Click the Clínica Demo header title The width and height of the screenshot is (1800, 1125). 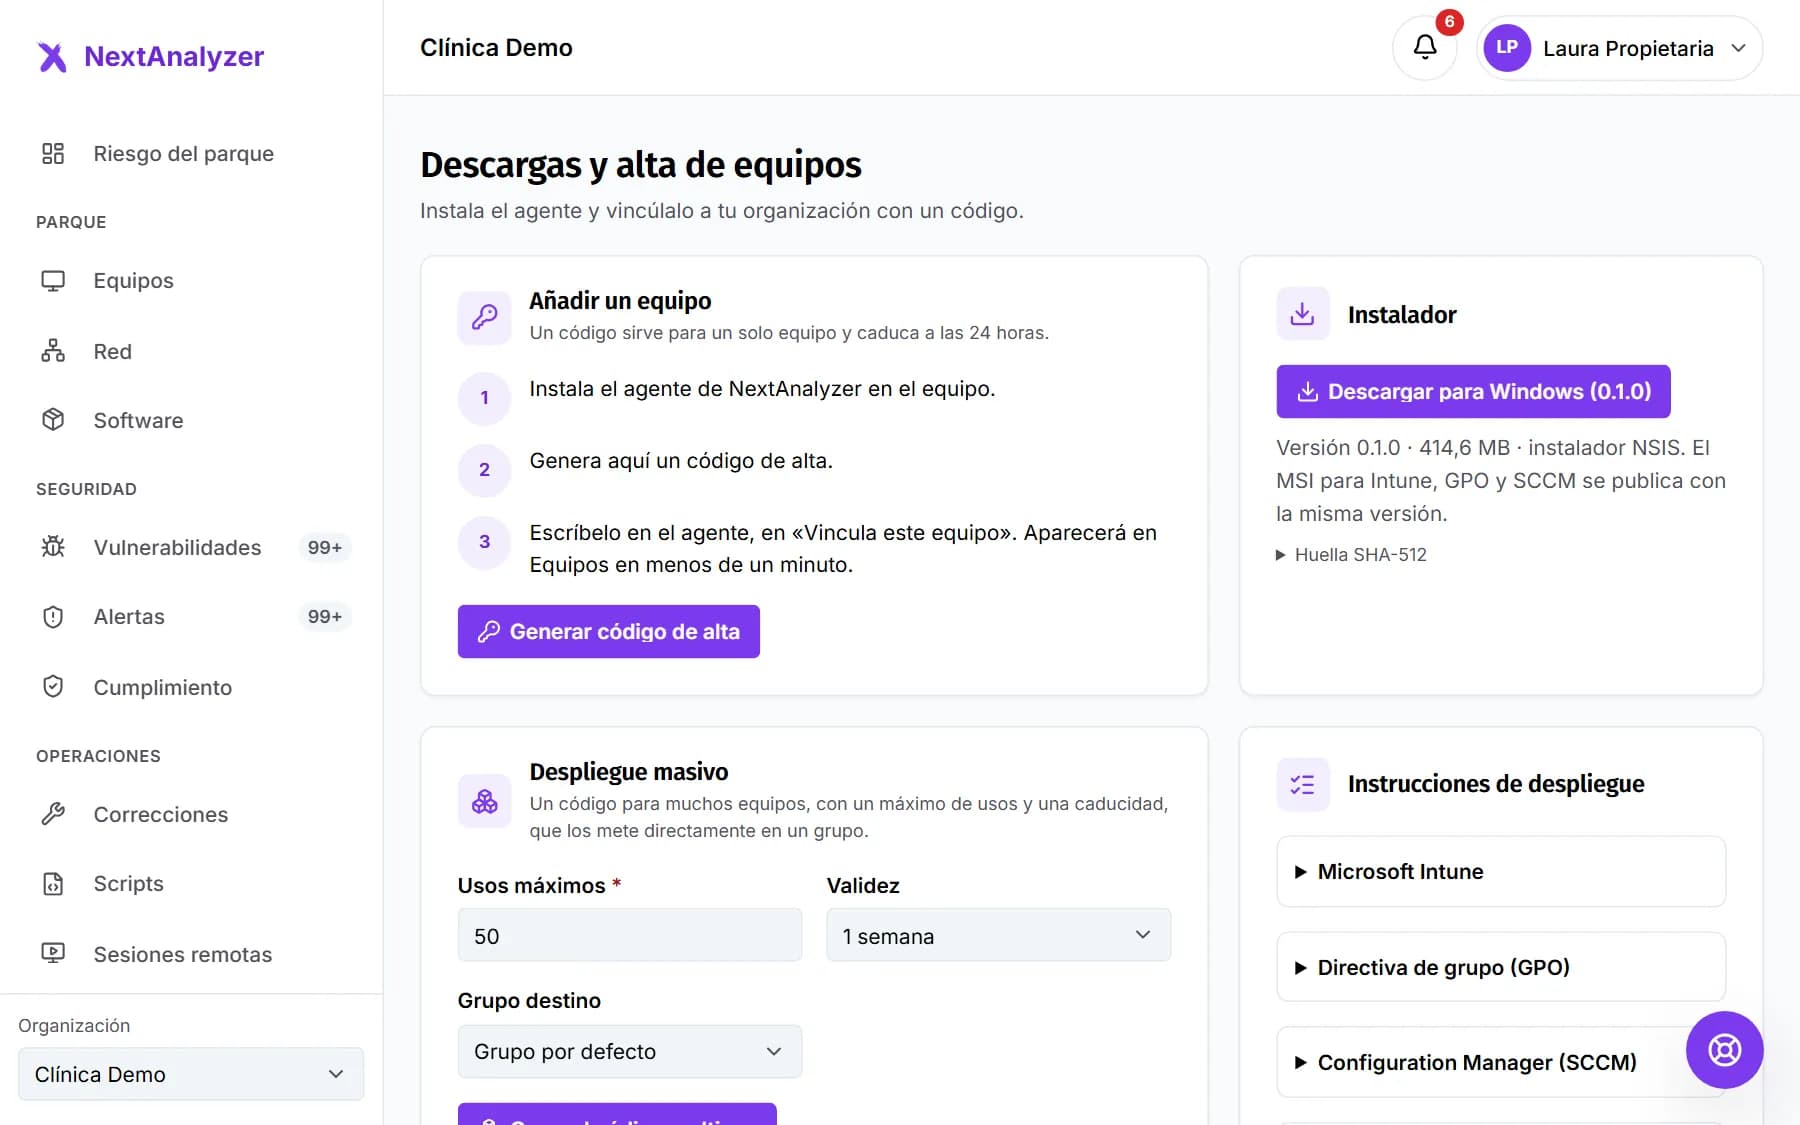click(496, 48)
